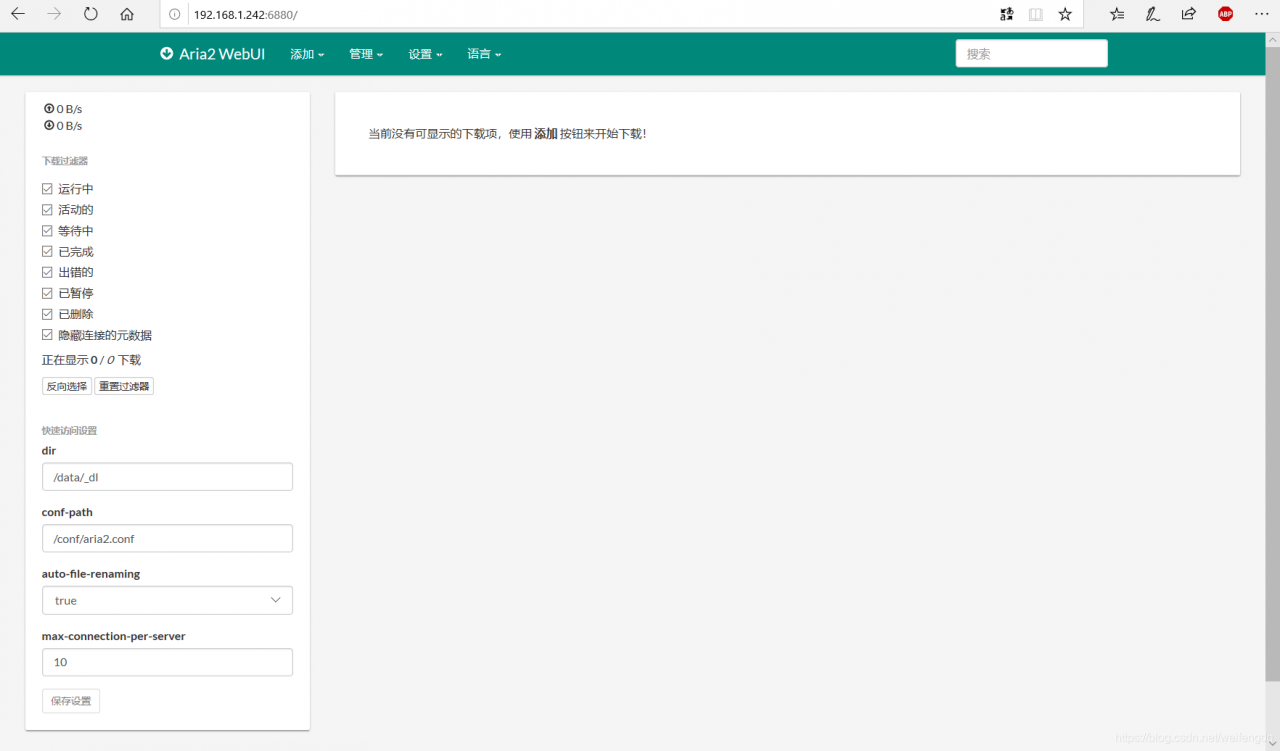Open the 语言 menu
Viewport: 1280px width, 751px height.
tap(484, 54)
